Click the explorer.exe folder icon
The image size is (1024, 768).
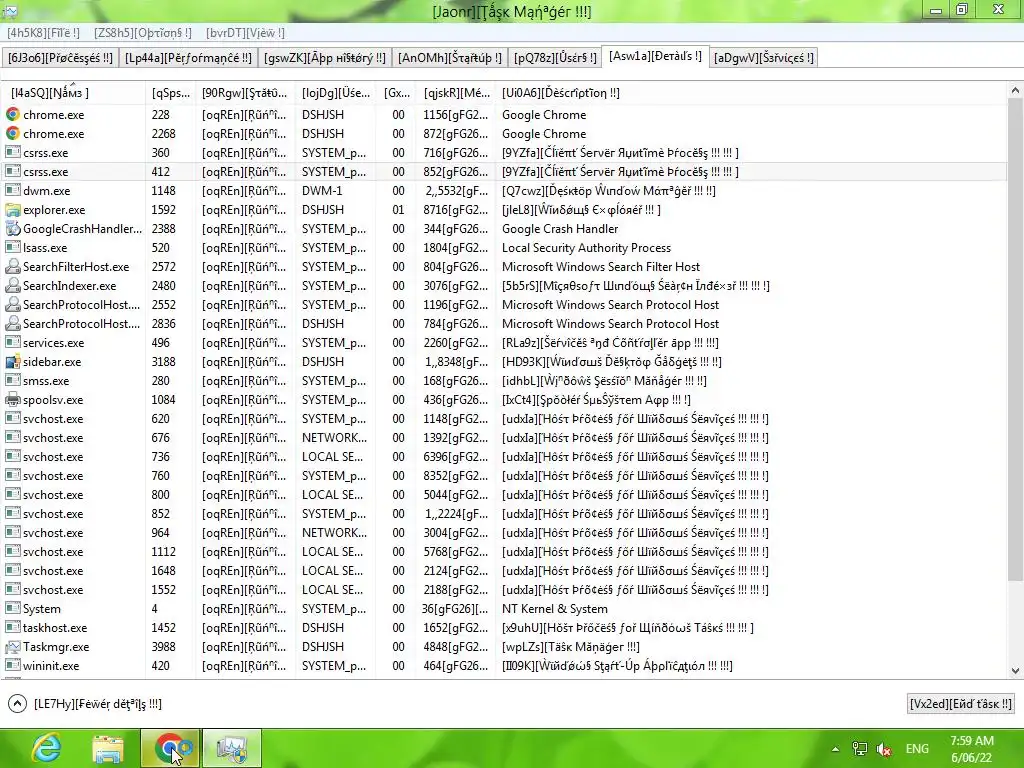point(12,210)
